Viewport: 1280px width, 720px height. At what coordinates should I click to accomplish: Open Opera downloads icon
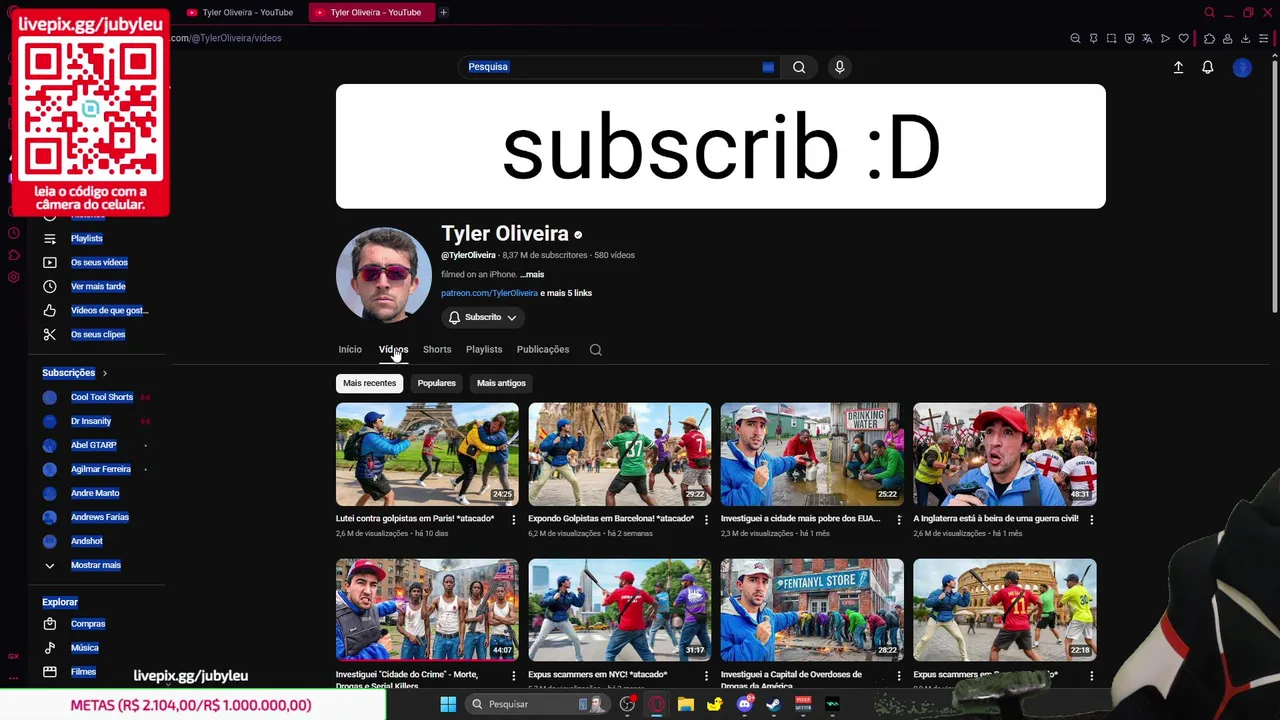pos(1245,38)
